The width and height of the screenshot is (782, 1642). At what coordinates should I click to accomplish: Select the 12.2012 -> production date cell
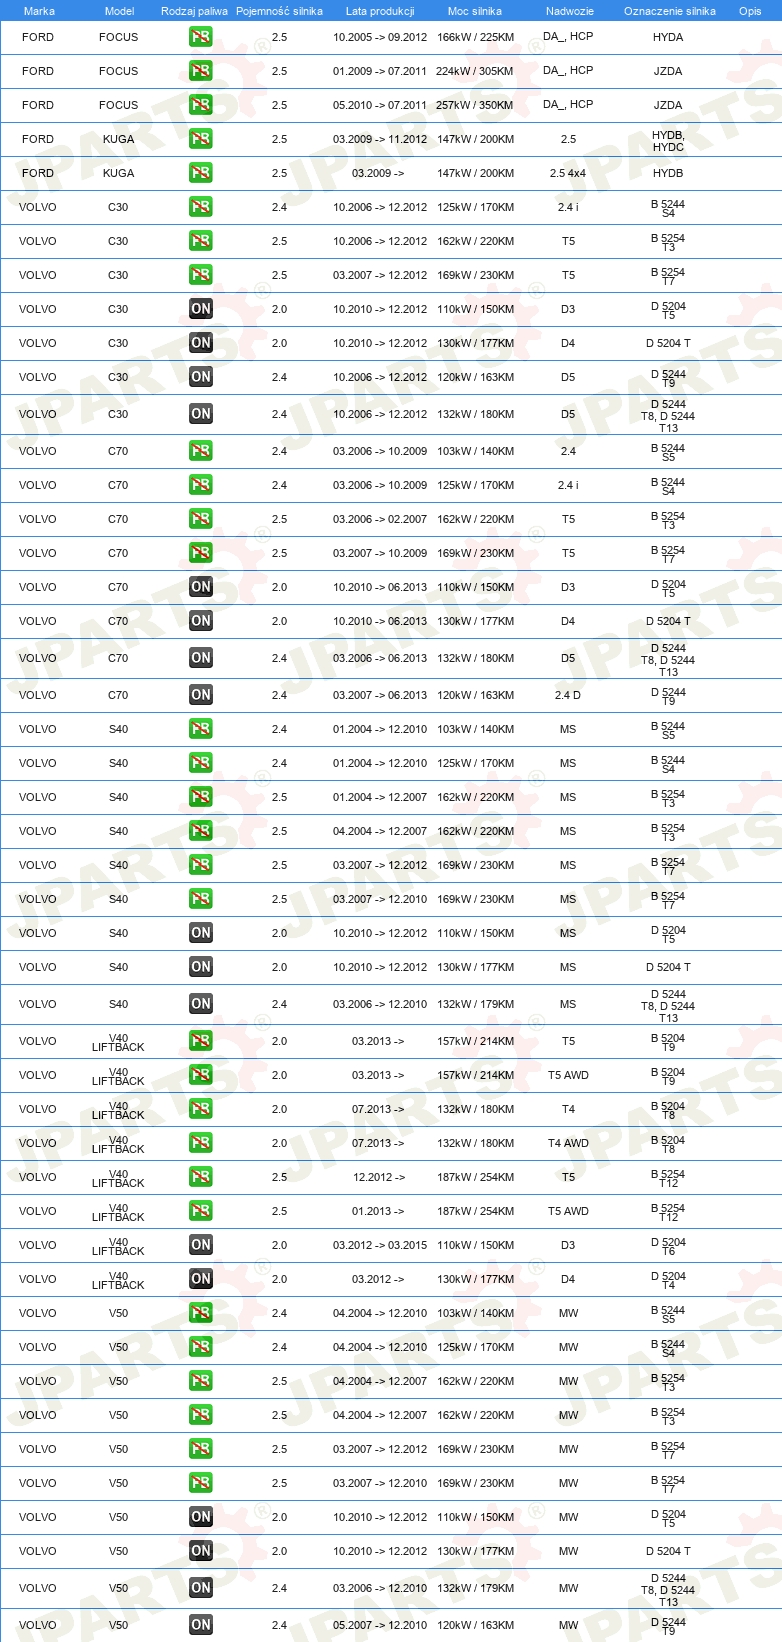coord(379,1177)
